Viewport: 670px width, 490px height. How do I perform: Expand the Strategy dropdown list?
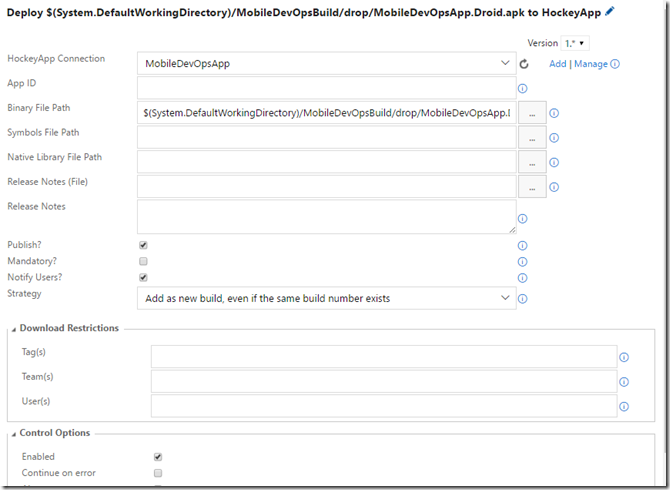326,298
